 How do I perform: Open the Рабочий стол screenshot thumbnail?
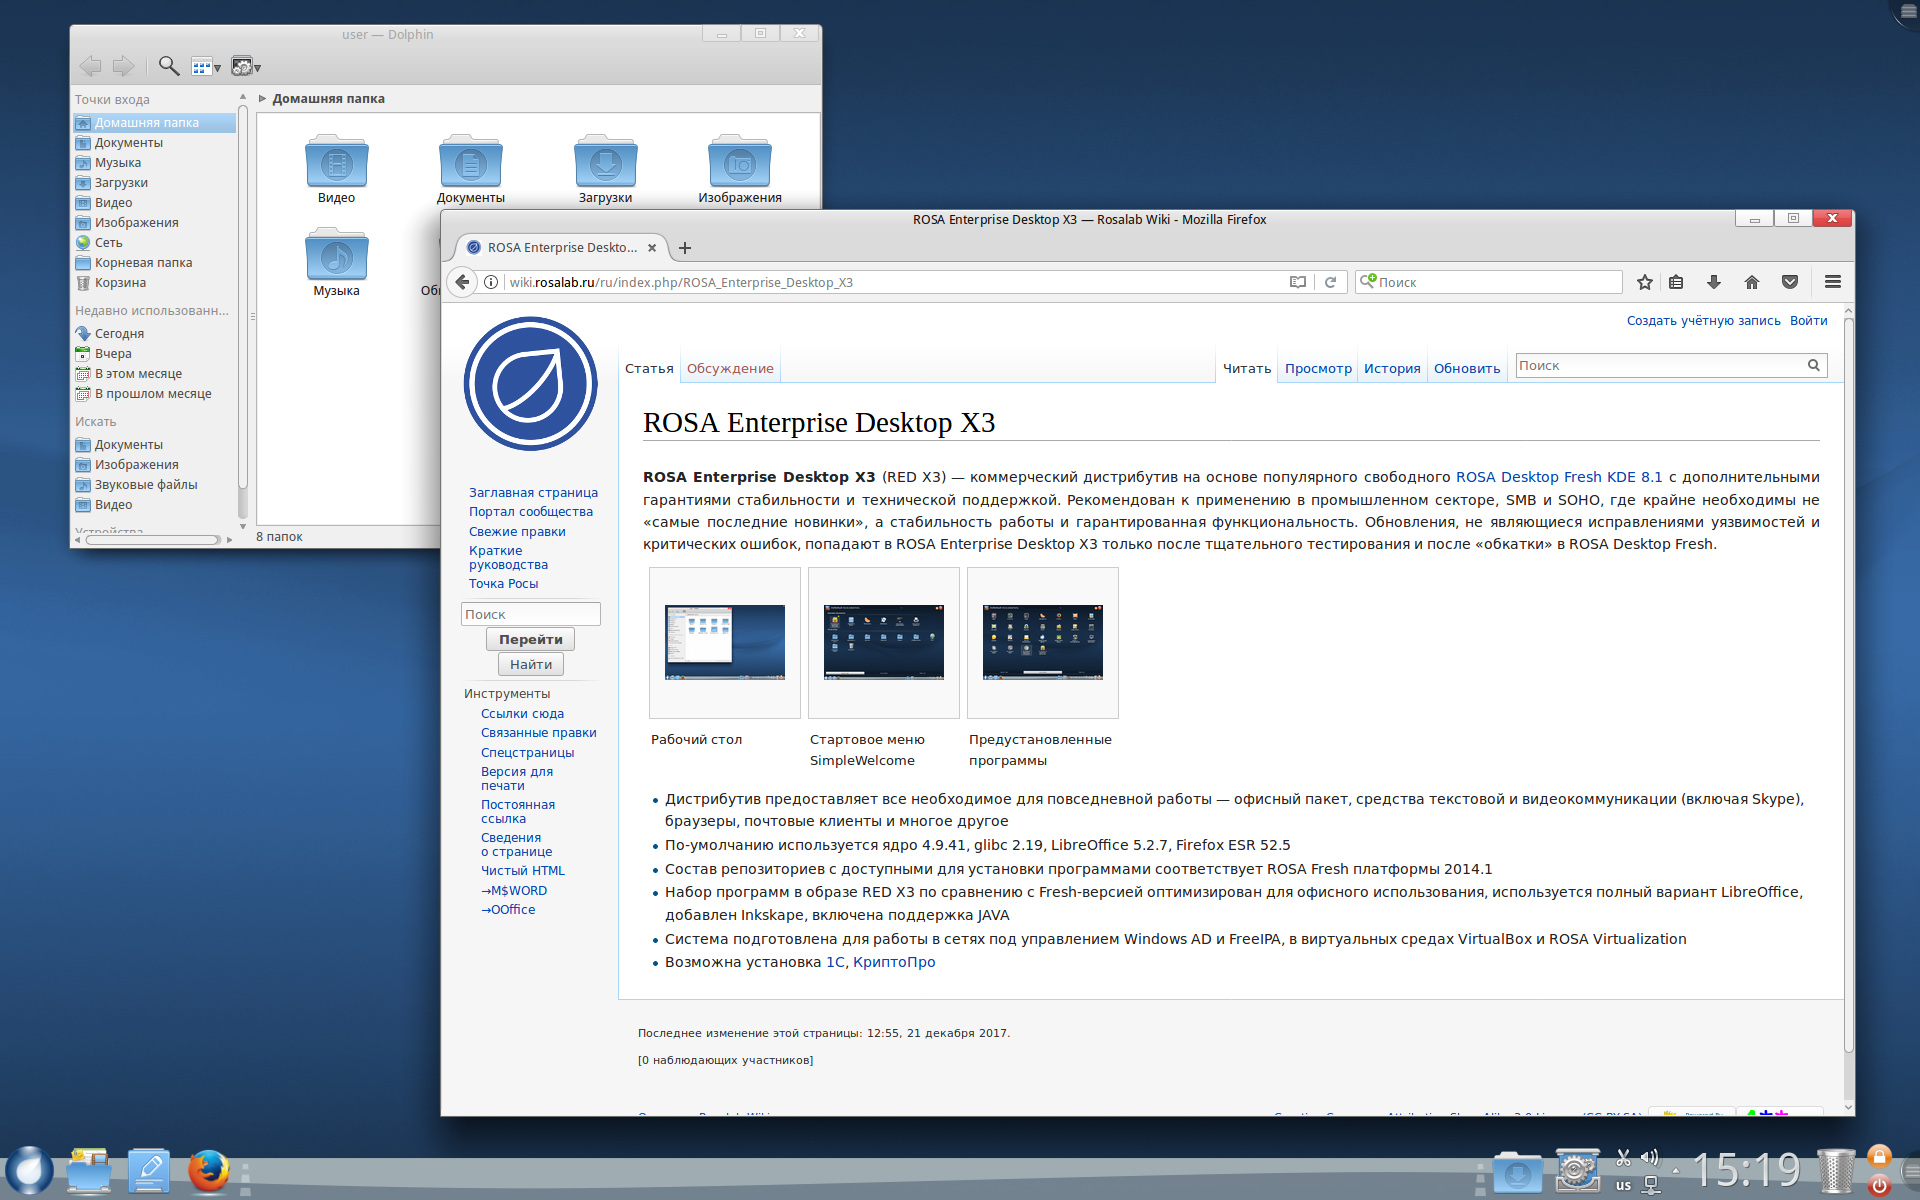click(725, 642)
